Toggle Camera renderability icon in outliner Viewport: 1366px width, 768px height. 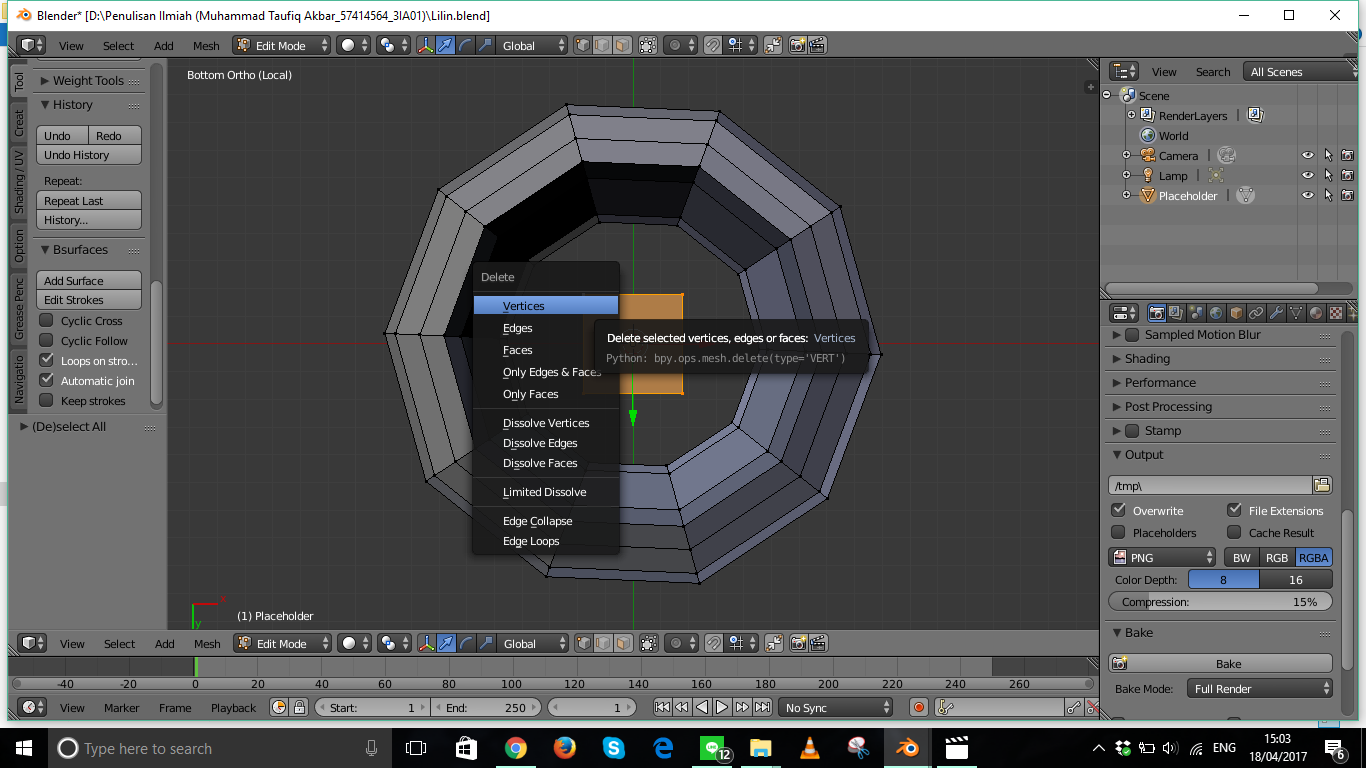pos(1347,155)
